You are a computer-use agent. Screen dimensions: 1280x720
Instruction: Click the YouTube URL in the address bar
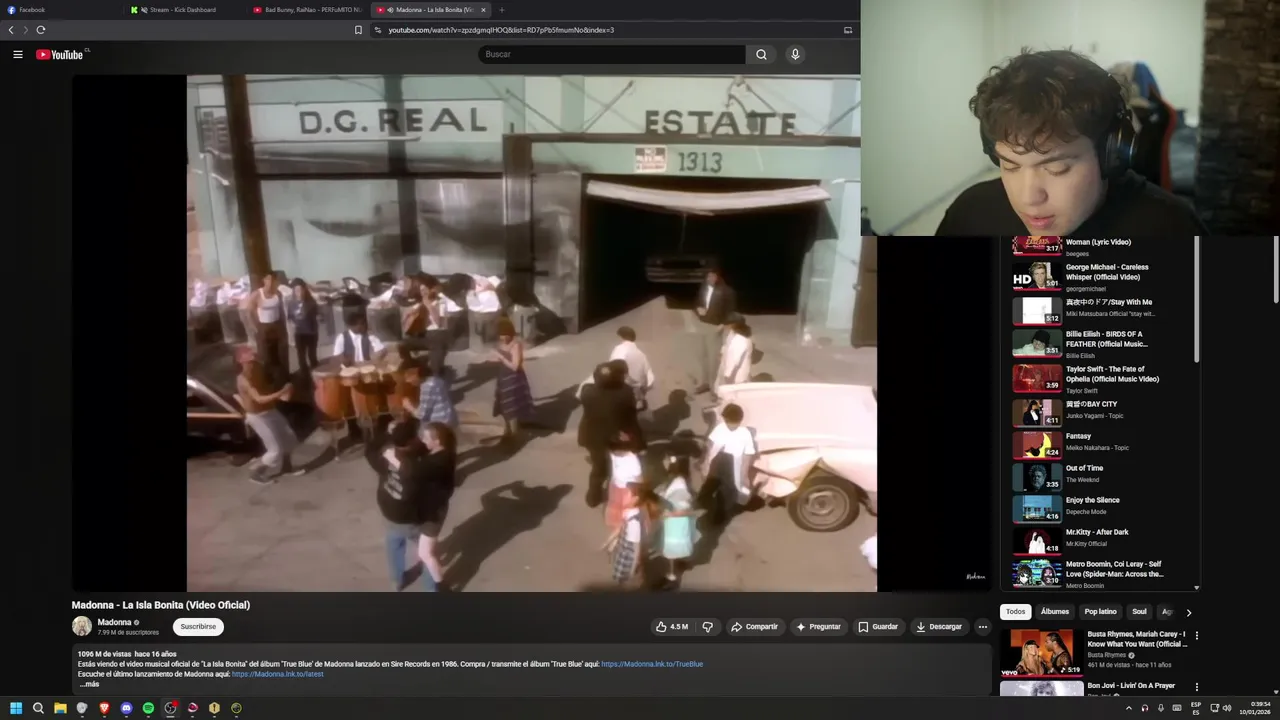click(501, 30)
